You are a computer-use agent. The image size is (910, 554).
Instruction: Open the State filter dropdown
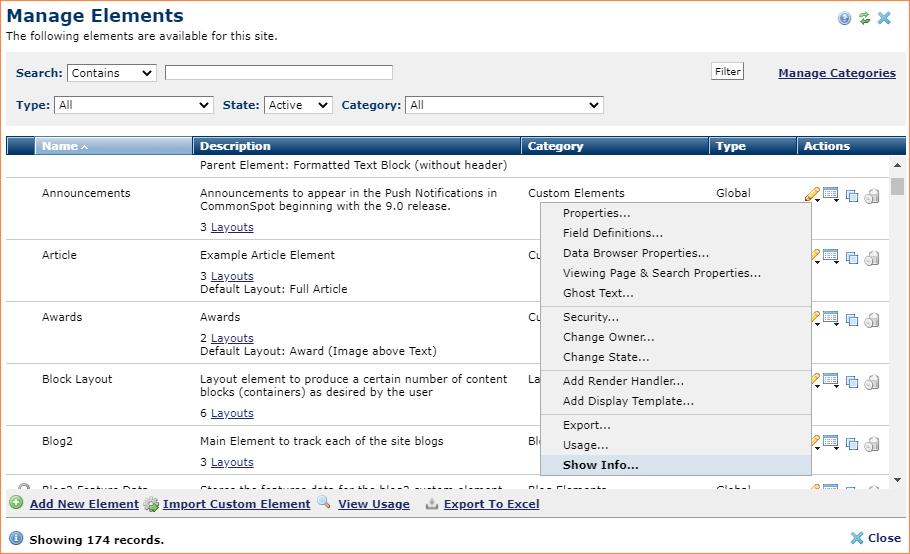[298, 105]
